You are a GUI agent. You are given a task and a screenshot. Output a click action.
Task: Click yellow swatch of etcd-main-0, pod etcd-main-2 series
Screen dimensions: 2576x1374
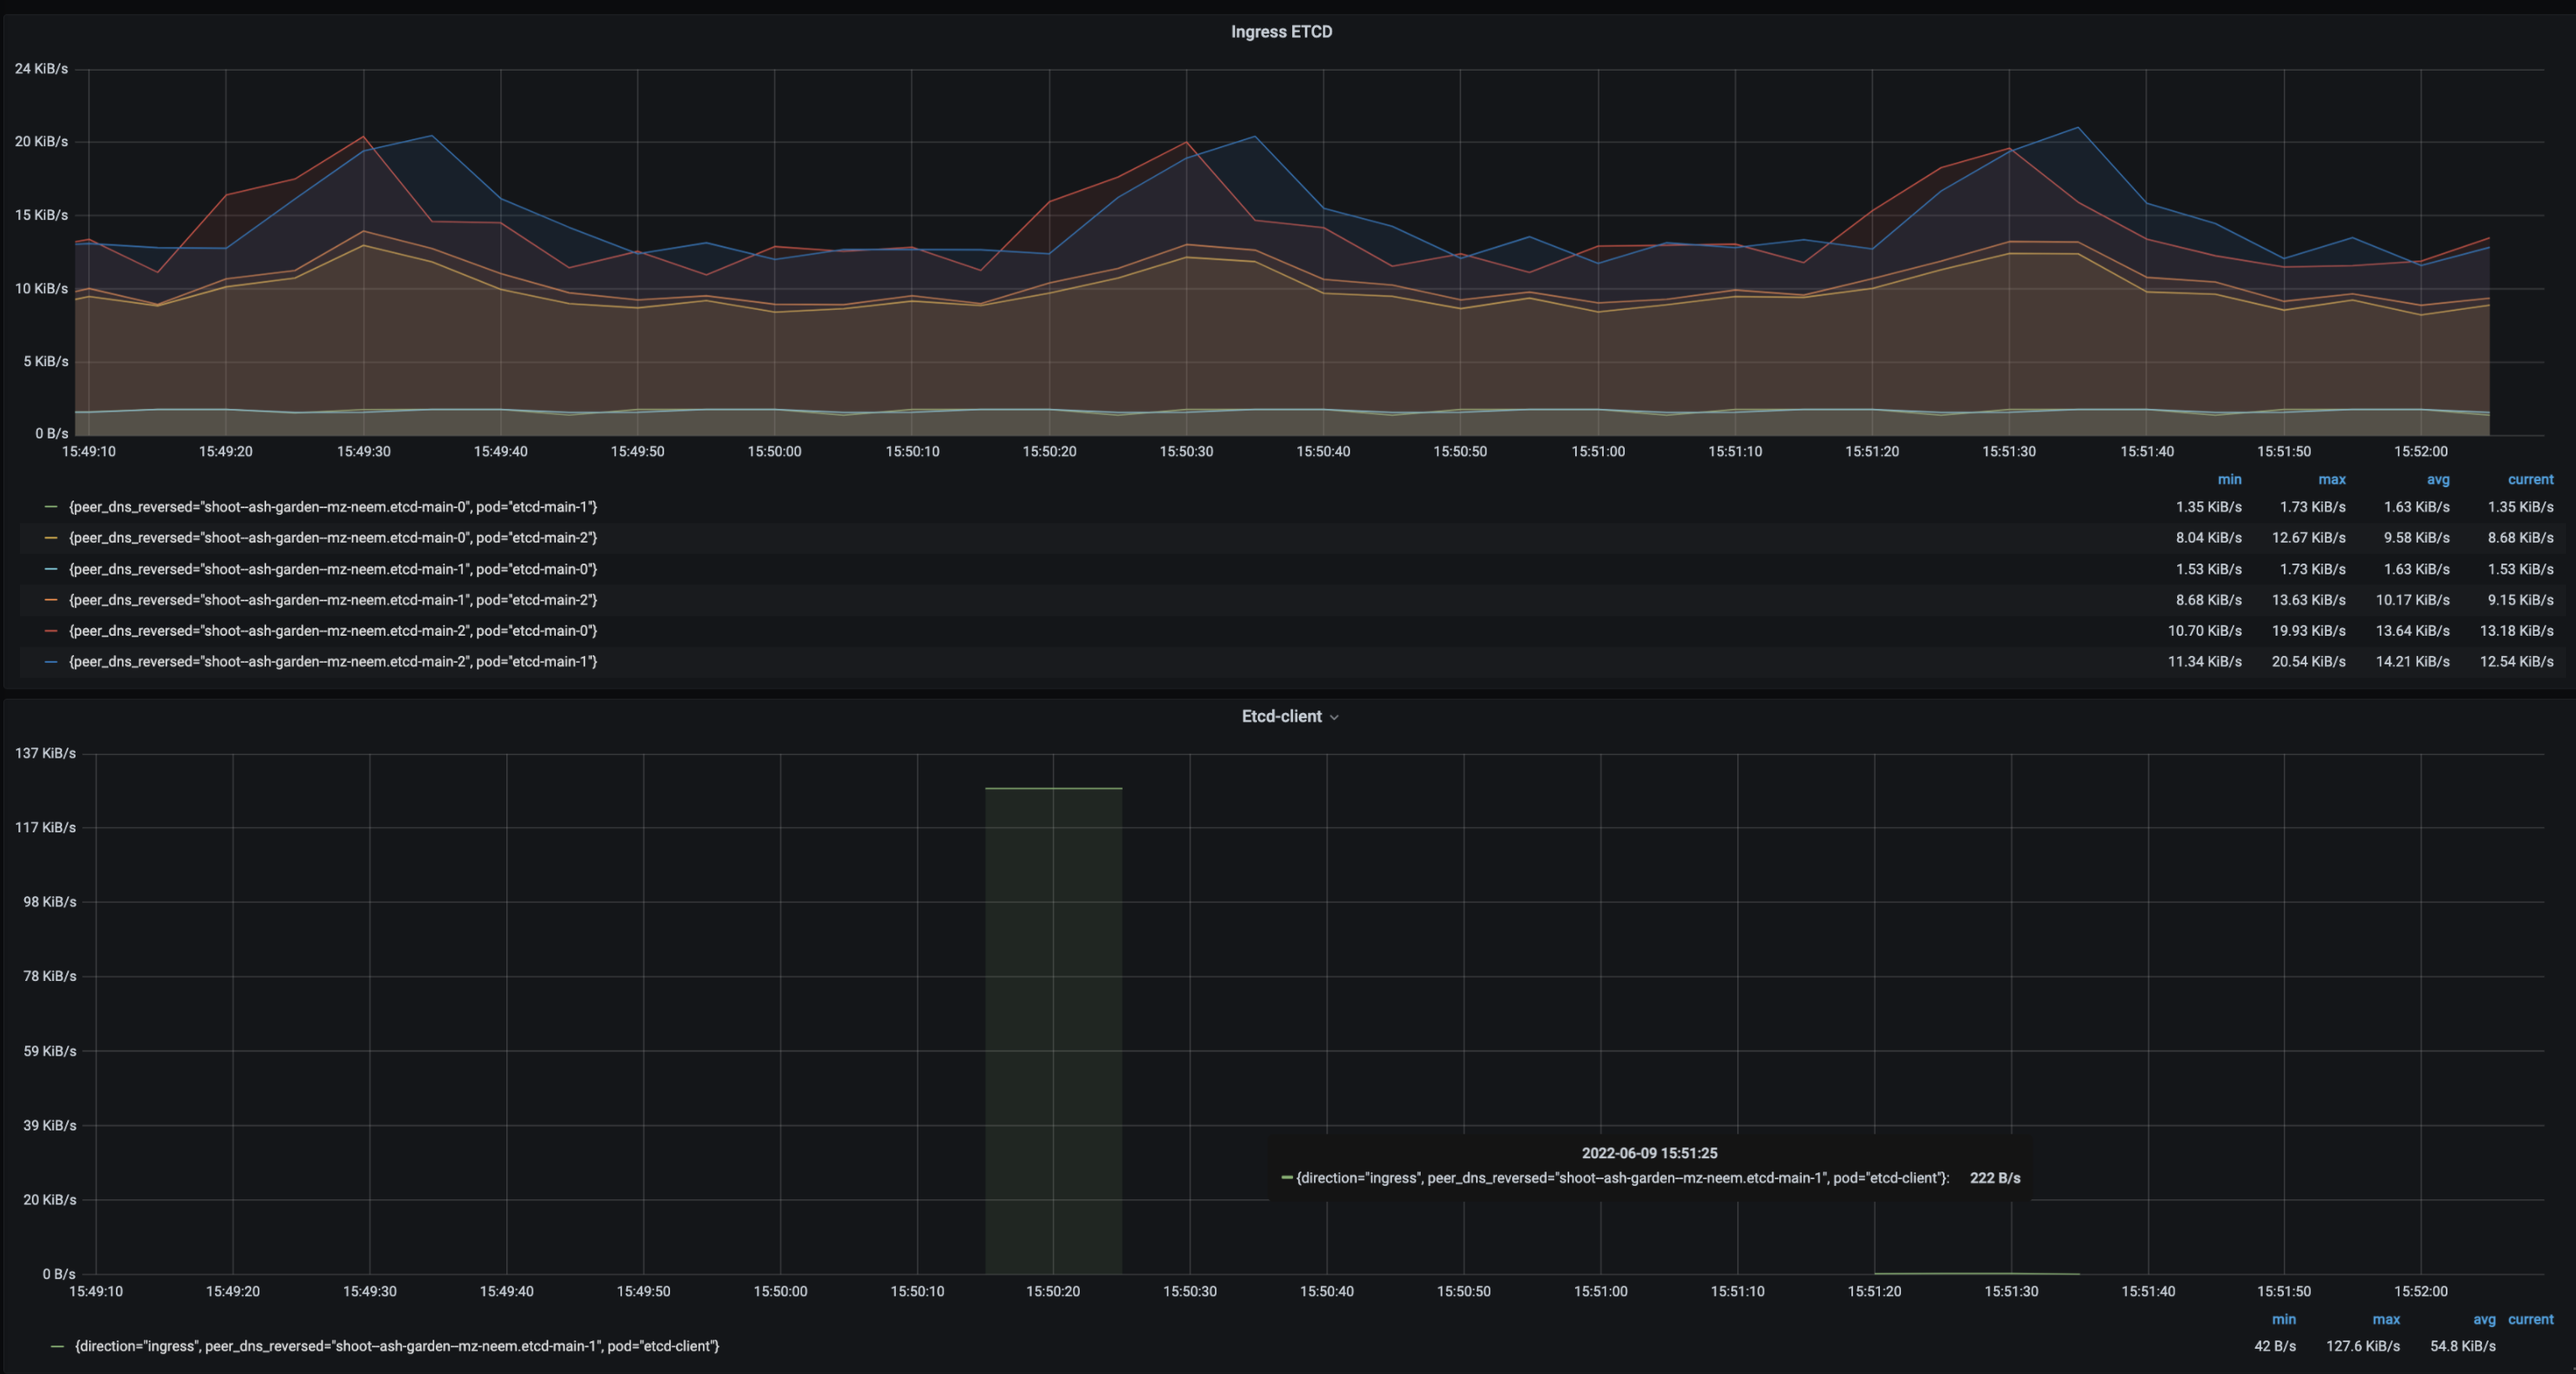coord(51,538)
